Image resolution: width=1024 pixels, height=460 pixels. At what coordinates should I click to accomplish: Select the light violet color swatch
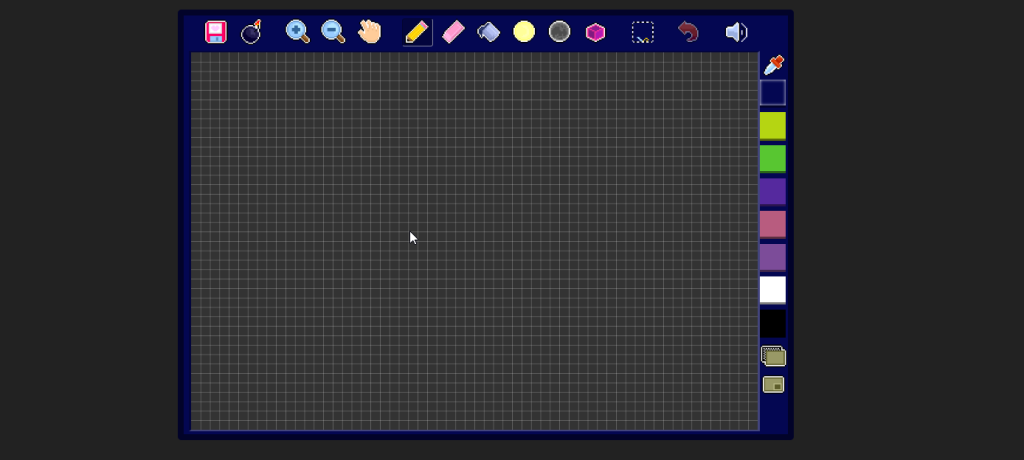773,257
